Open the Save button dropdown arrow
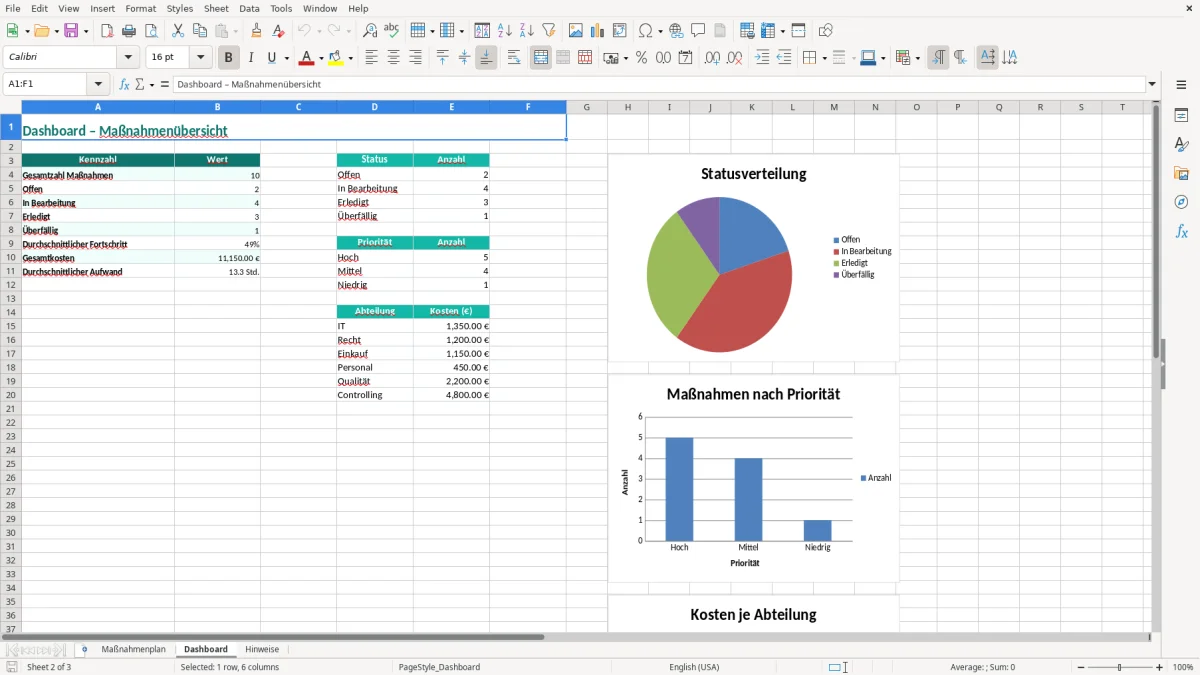Image resolution: width=1200 pixels, height=675 pixels. point(86,31)
